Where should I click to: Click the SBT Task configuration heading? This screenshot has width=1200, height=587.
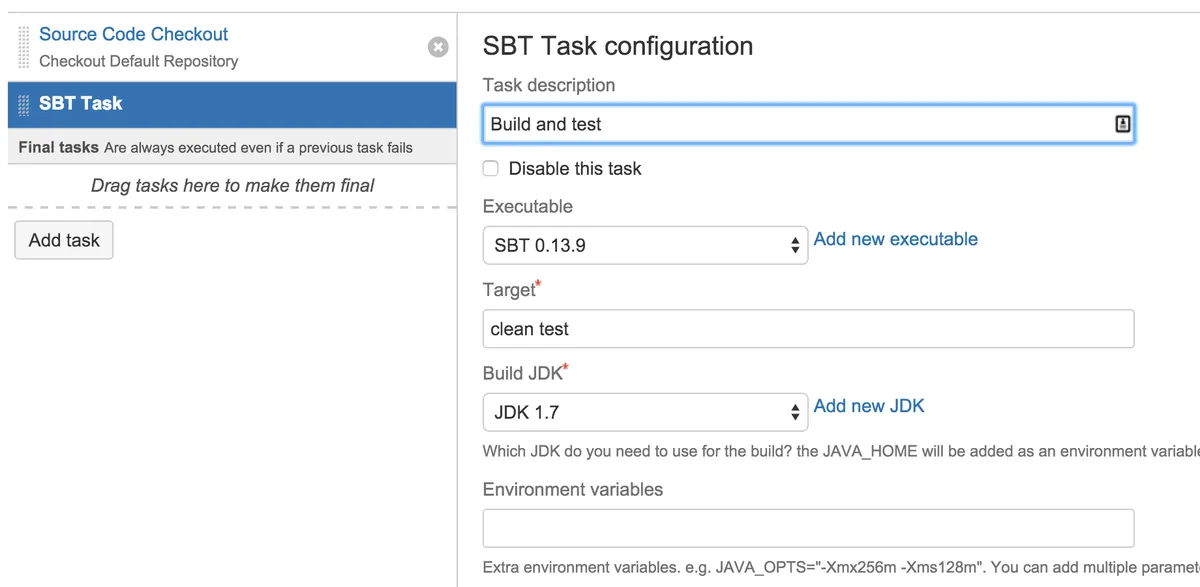(618, 46)
